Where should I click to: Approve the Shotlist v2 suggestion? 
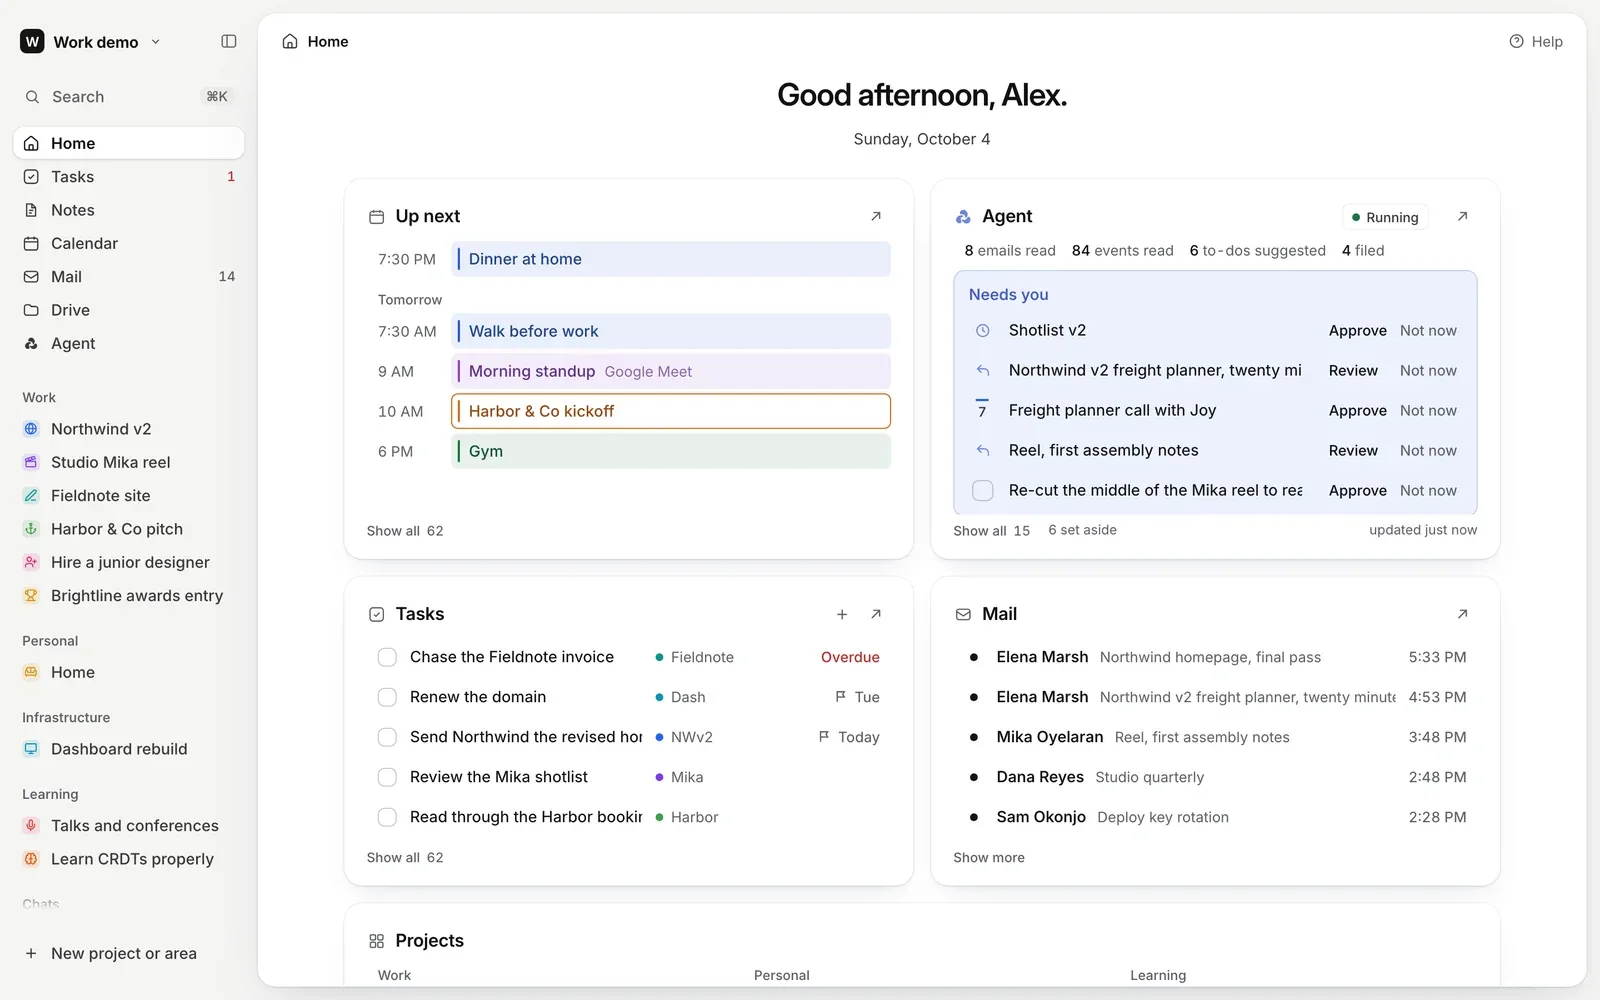click(1357, 330)
